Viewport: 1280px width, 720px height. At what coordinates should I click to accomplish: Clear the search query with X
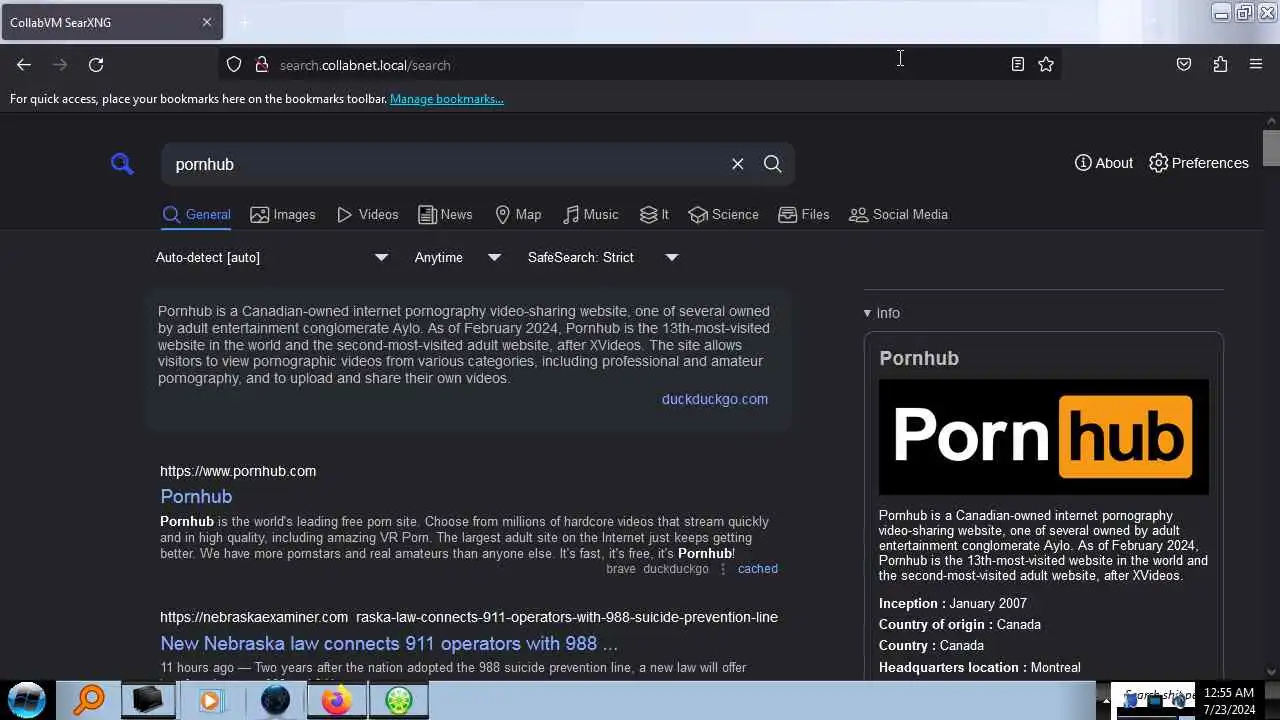pos(738,164)
